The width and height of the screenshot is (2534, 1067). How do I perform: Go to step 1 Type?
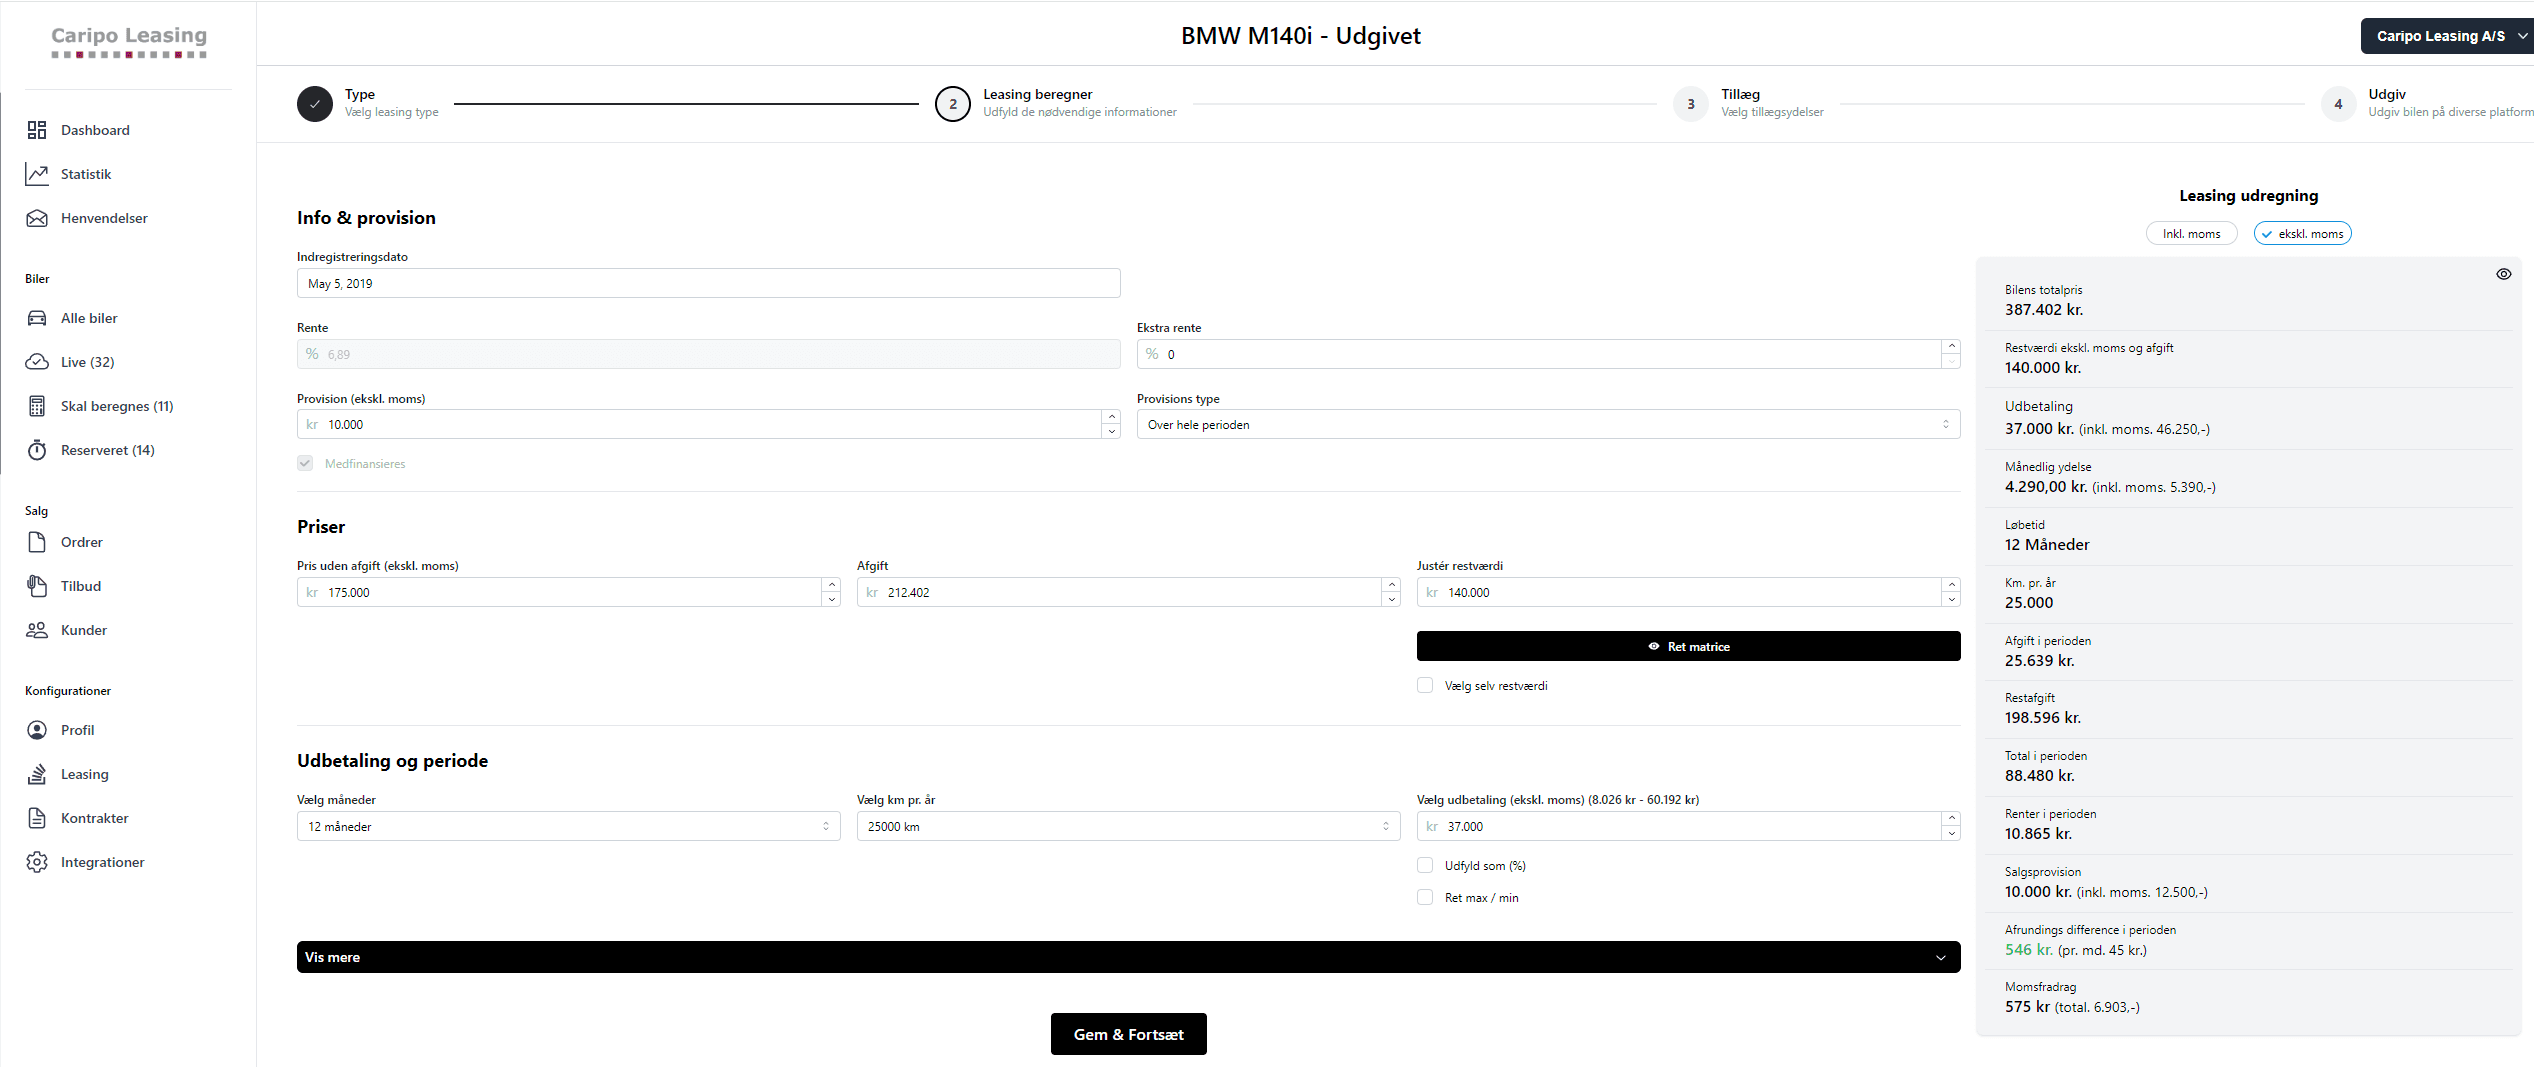click(x=368, y=103)
